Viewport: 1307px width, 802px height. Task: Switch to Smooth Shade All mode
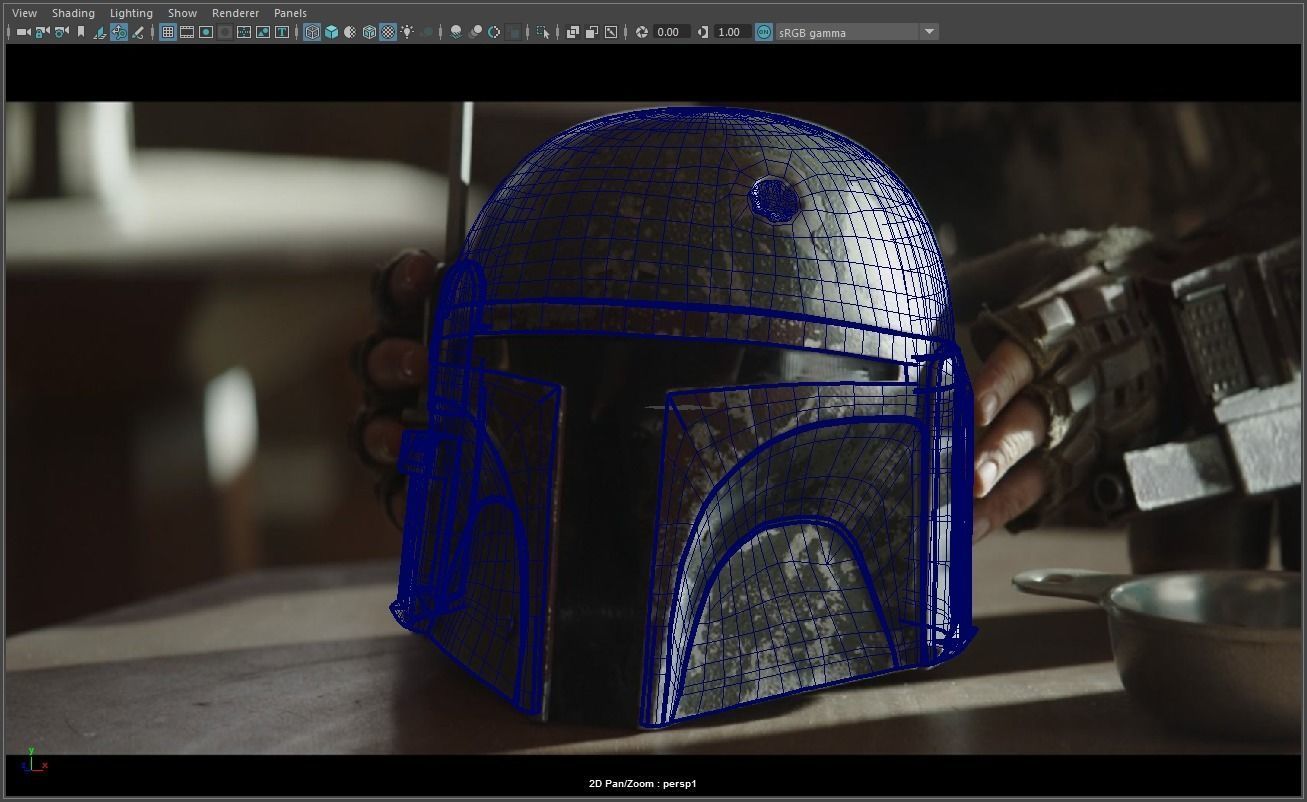tap(331, 32)
